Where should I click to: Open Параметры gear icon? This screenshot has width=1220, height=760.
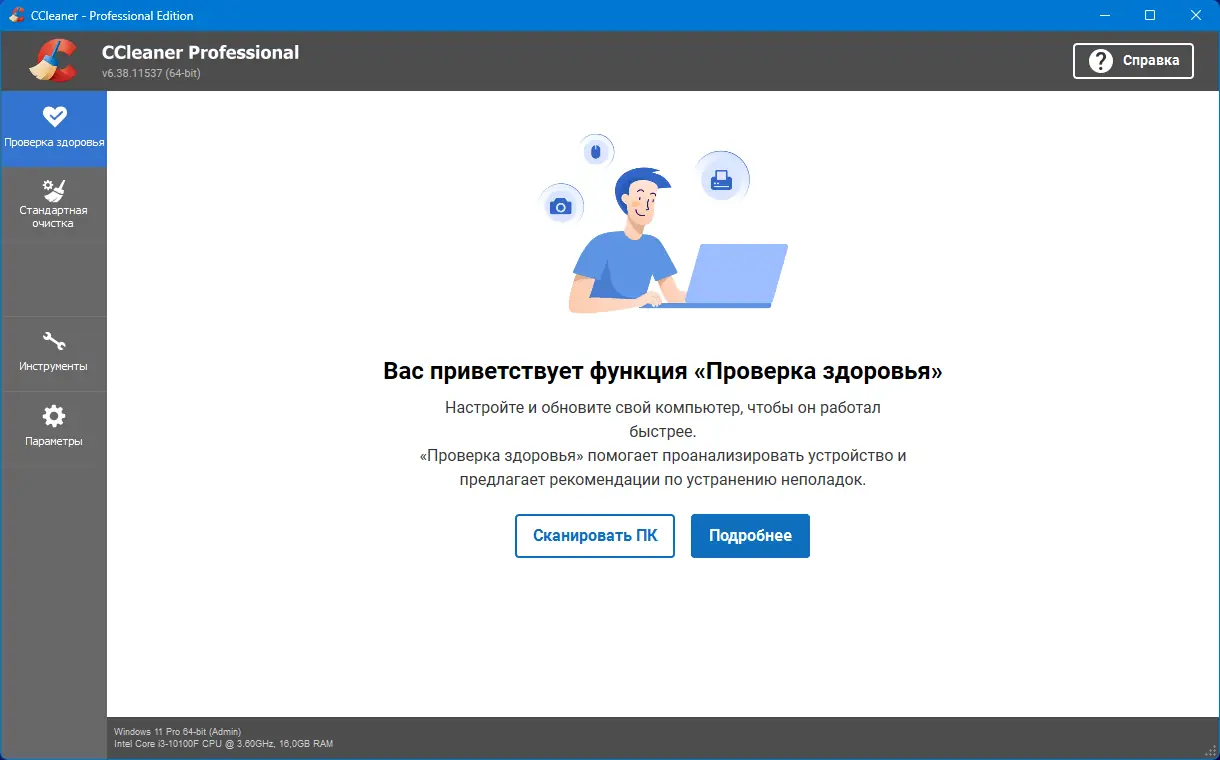(x=54, y=416)
